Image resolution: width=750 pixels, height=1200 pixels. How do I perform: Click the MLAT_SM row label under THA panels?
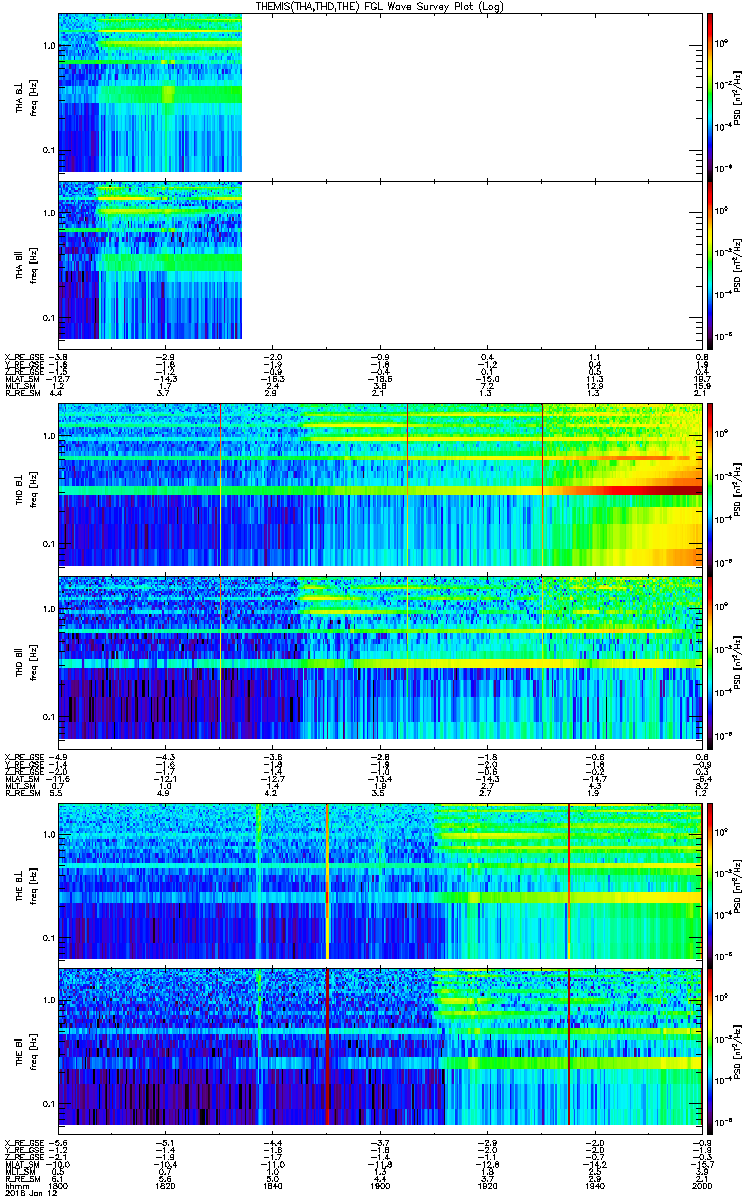21,380
